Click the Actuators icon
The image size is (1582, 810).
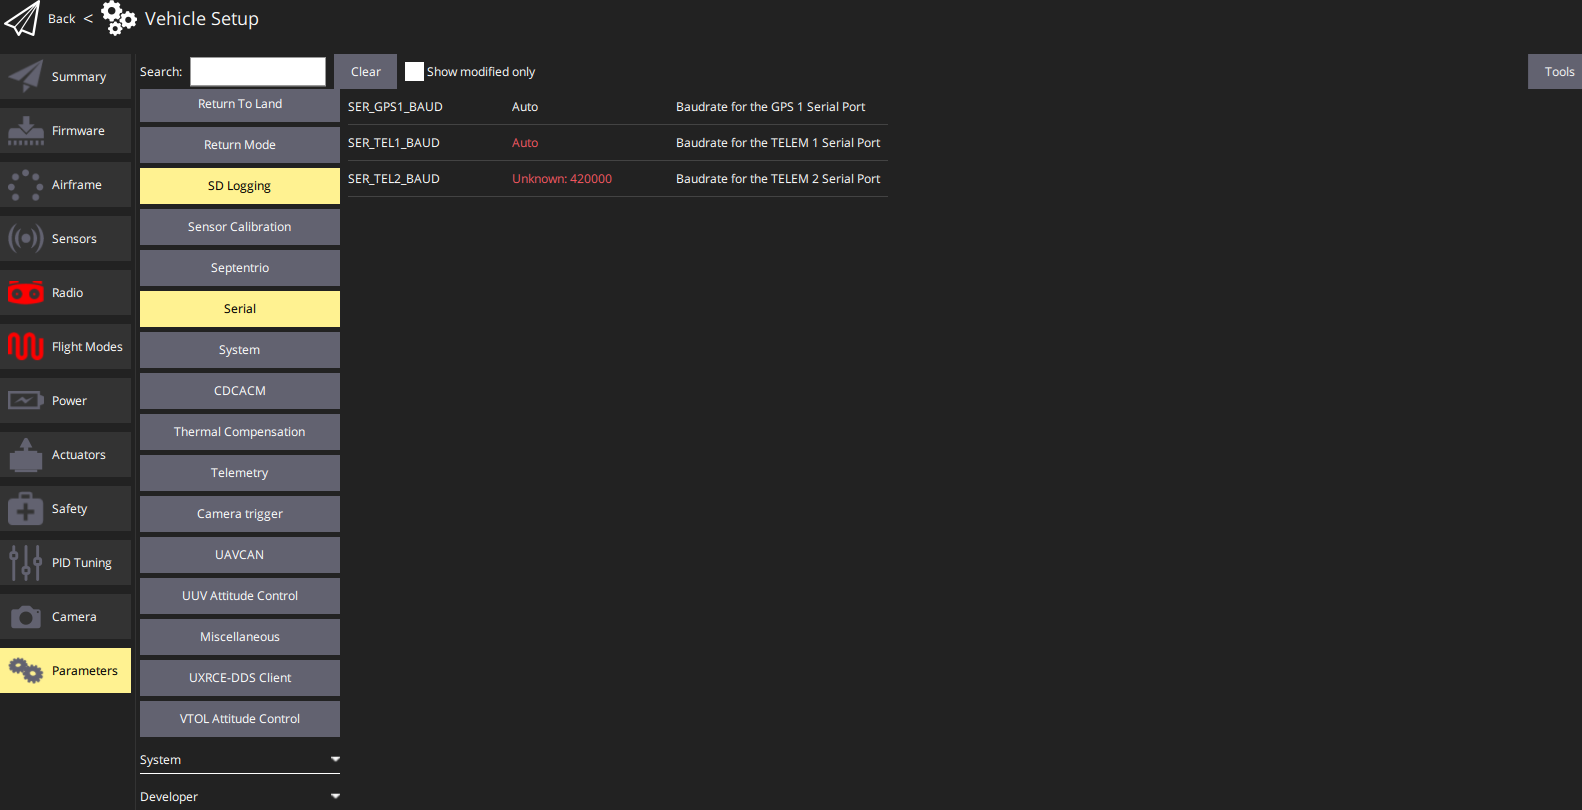[x=25, y=455]
